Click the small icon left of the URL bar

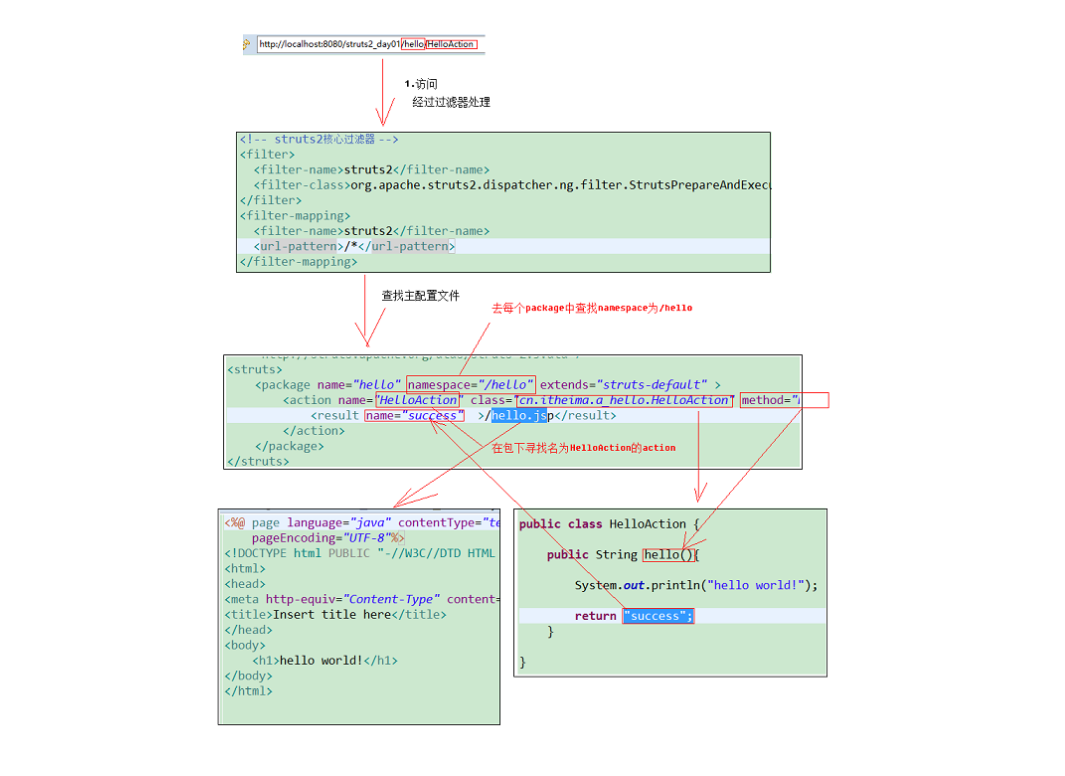[x=247, y=44]
